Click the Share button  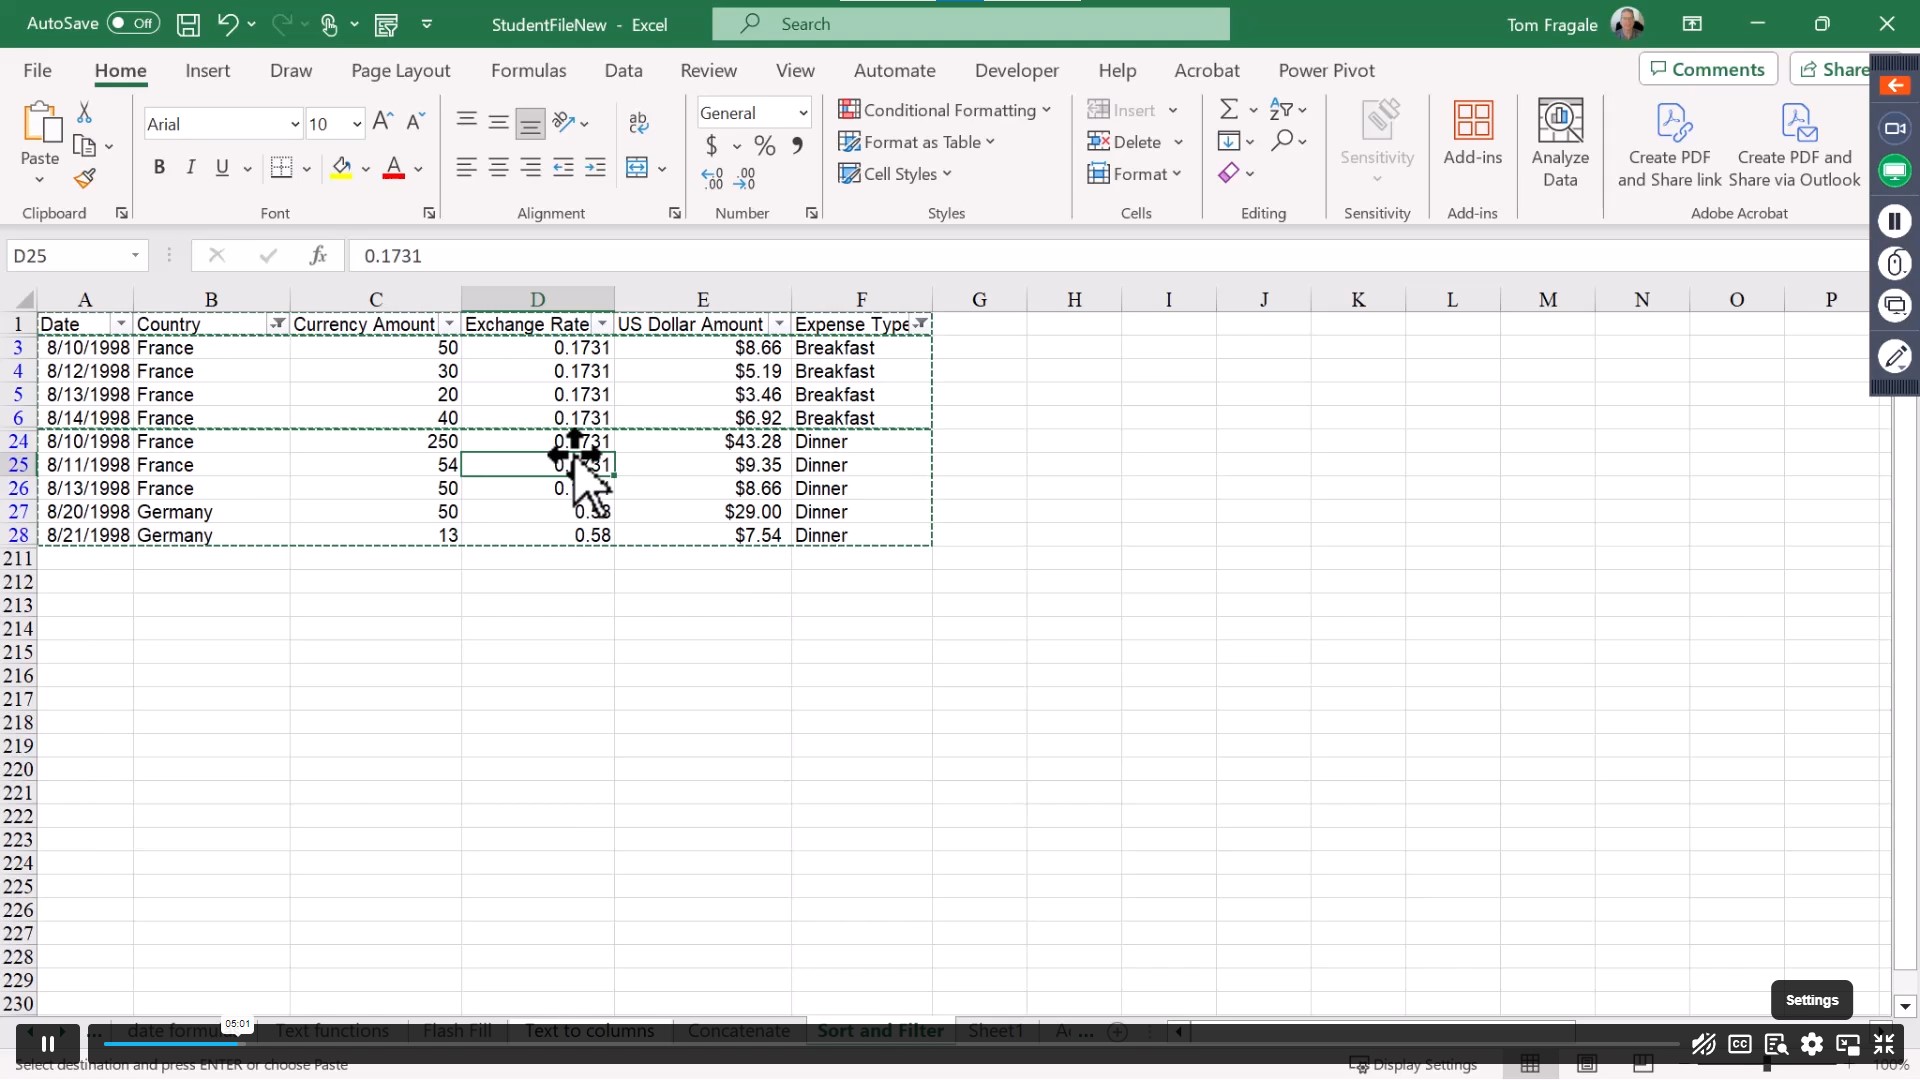point(1838,69)
